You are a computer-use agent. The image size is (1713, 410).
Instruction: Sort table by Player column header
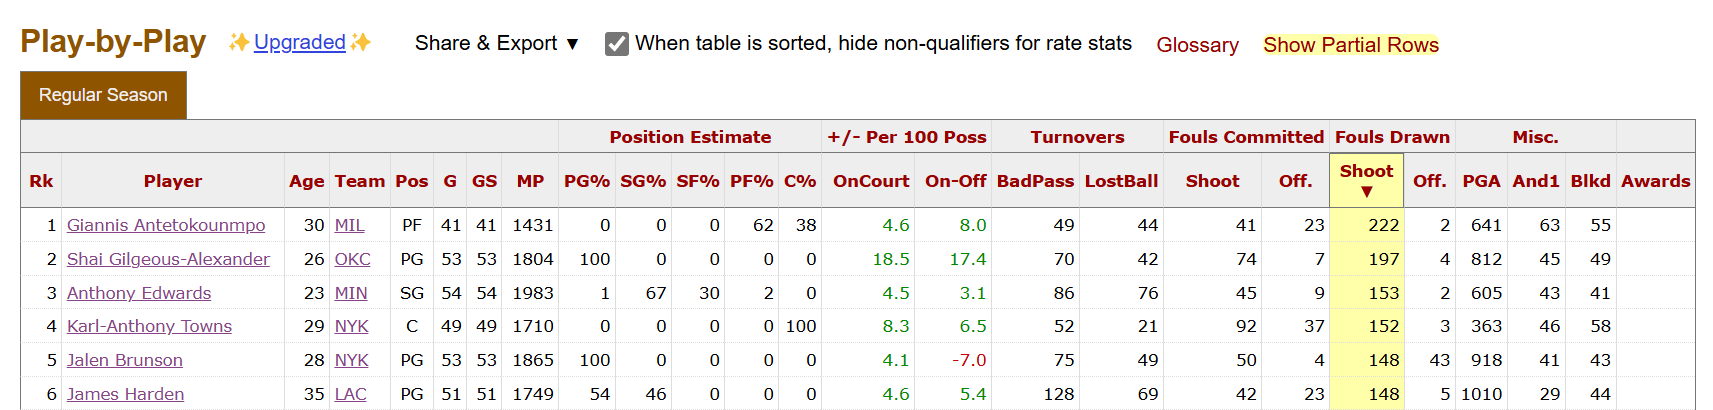tap(173, 181)
